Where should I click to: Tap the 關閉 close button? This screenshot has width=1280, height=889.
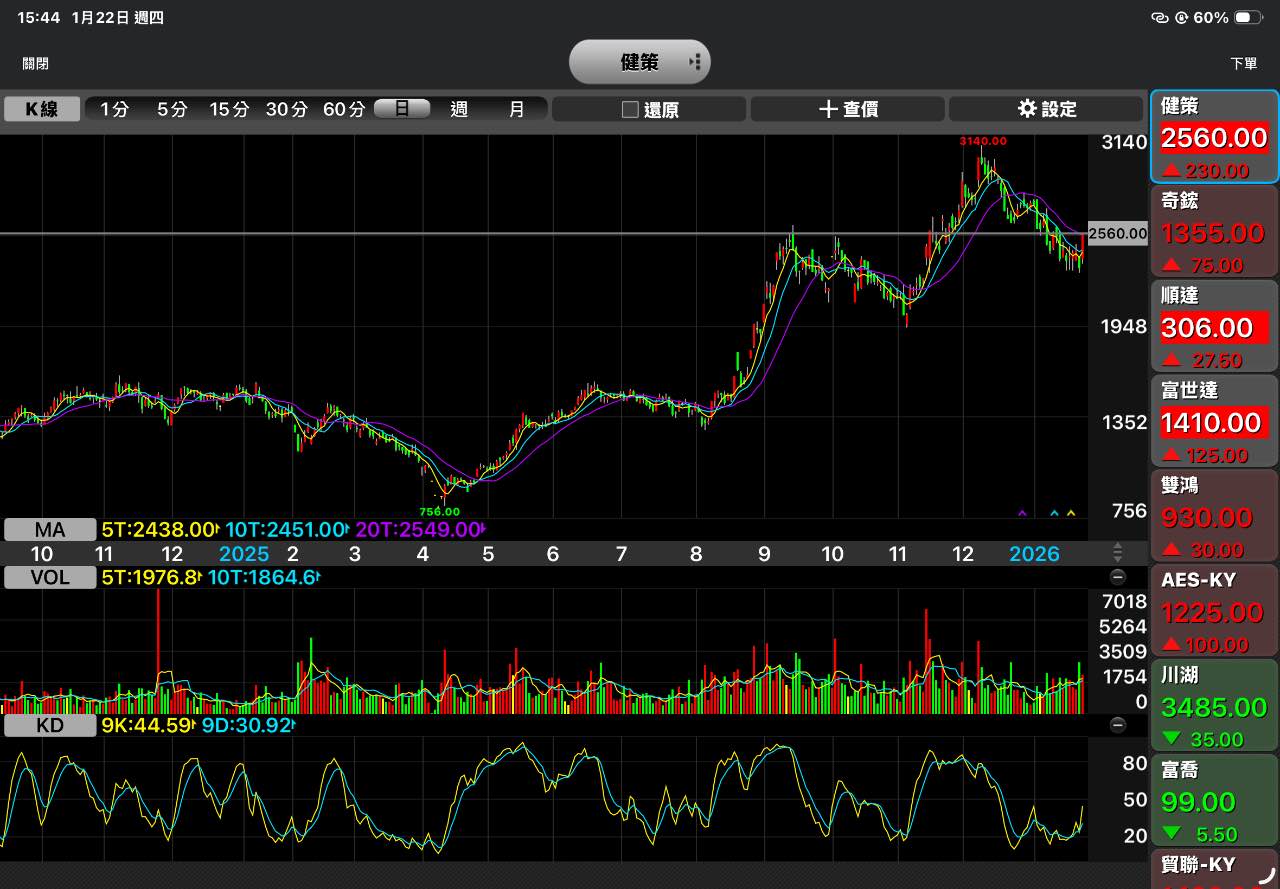pos(36,63)
